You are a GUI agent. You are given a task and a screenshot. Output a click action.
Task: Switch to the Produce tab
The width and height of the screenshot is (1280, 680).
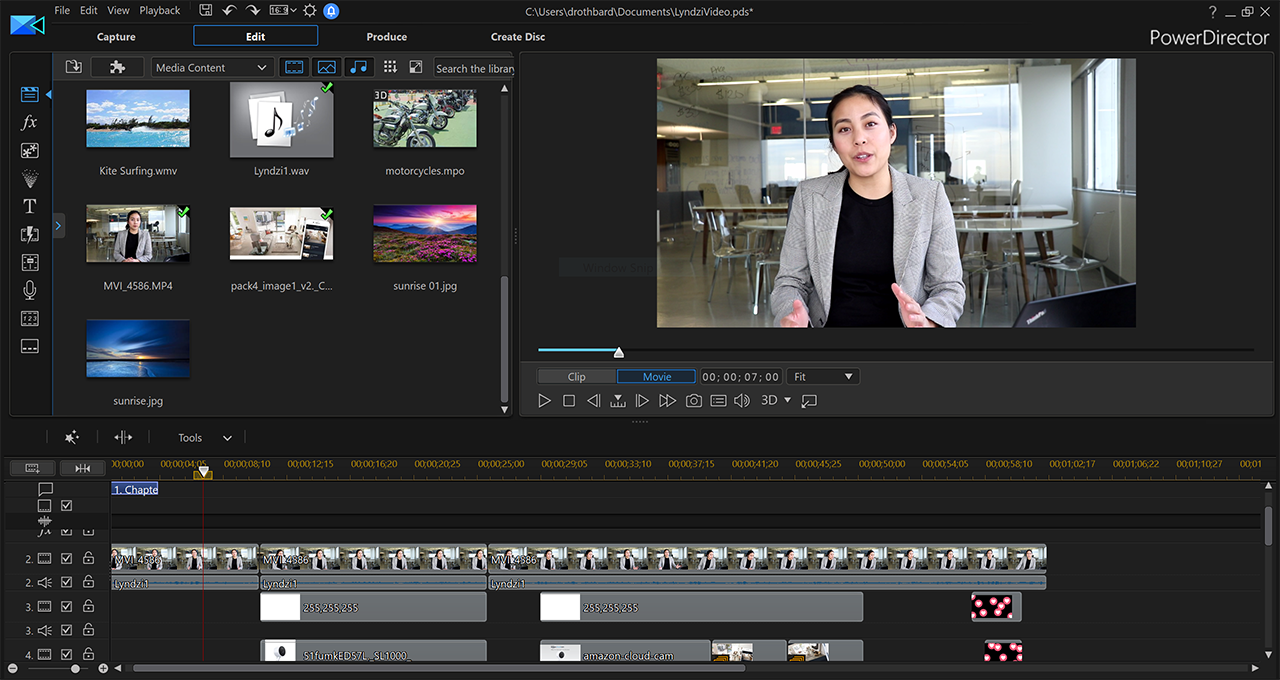point(386,37)
